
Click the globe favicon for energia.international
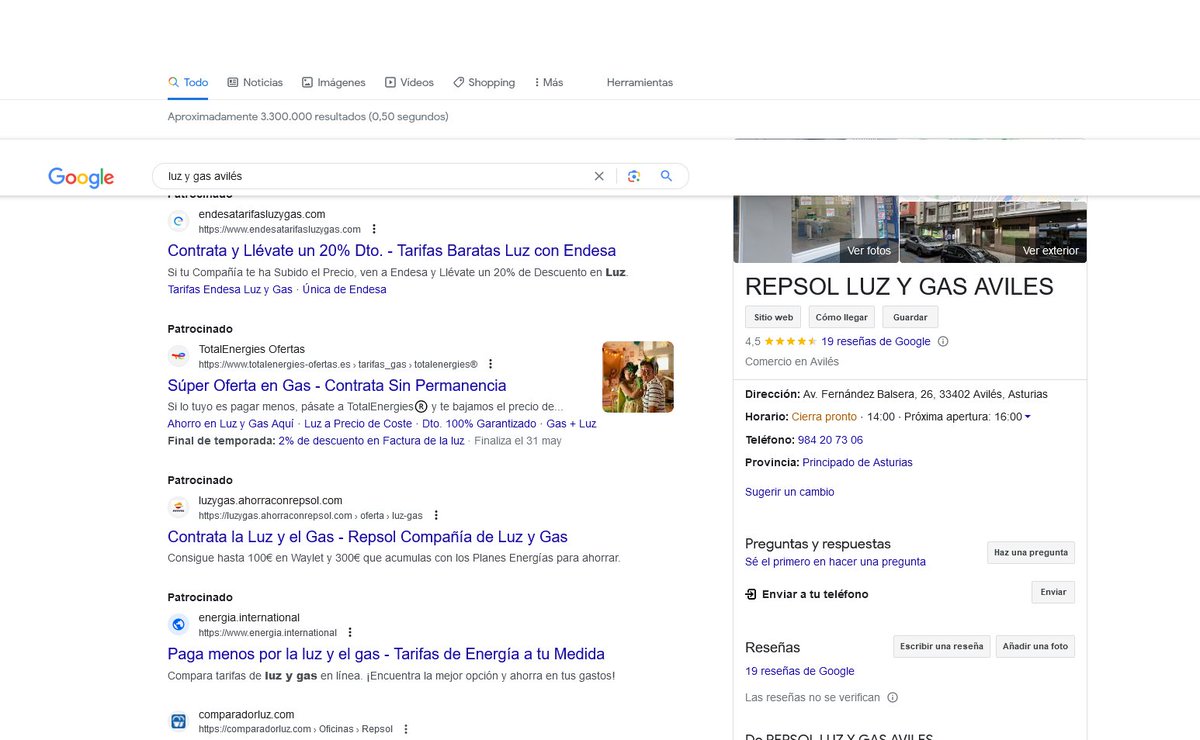click(x=178, y=624)
